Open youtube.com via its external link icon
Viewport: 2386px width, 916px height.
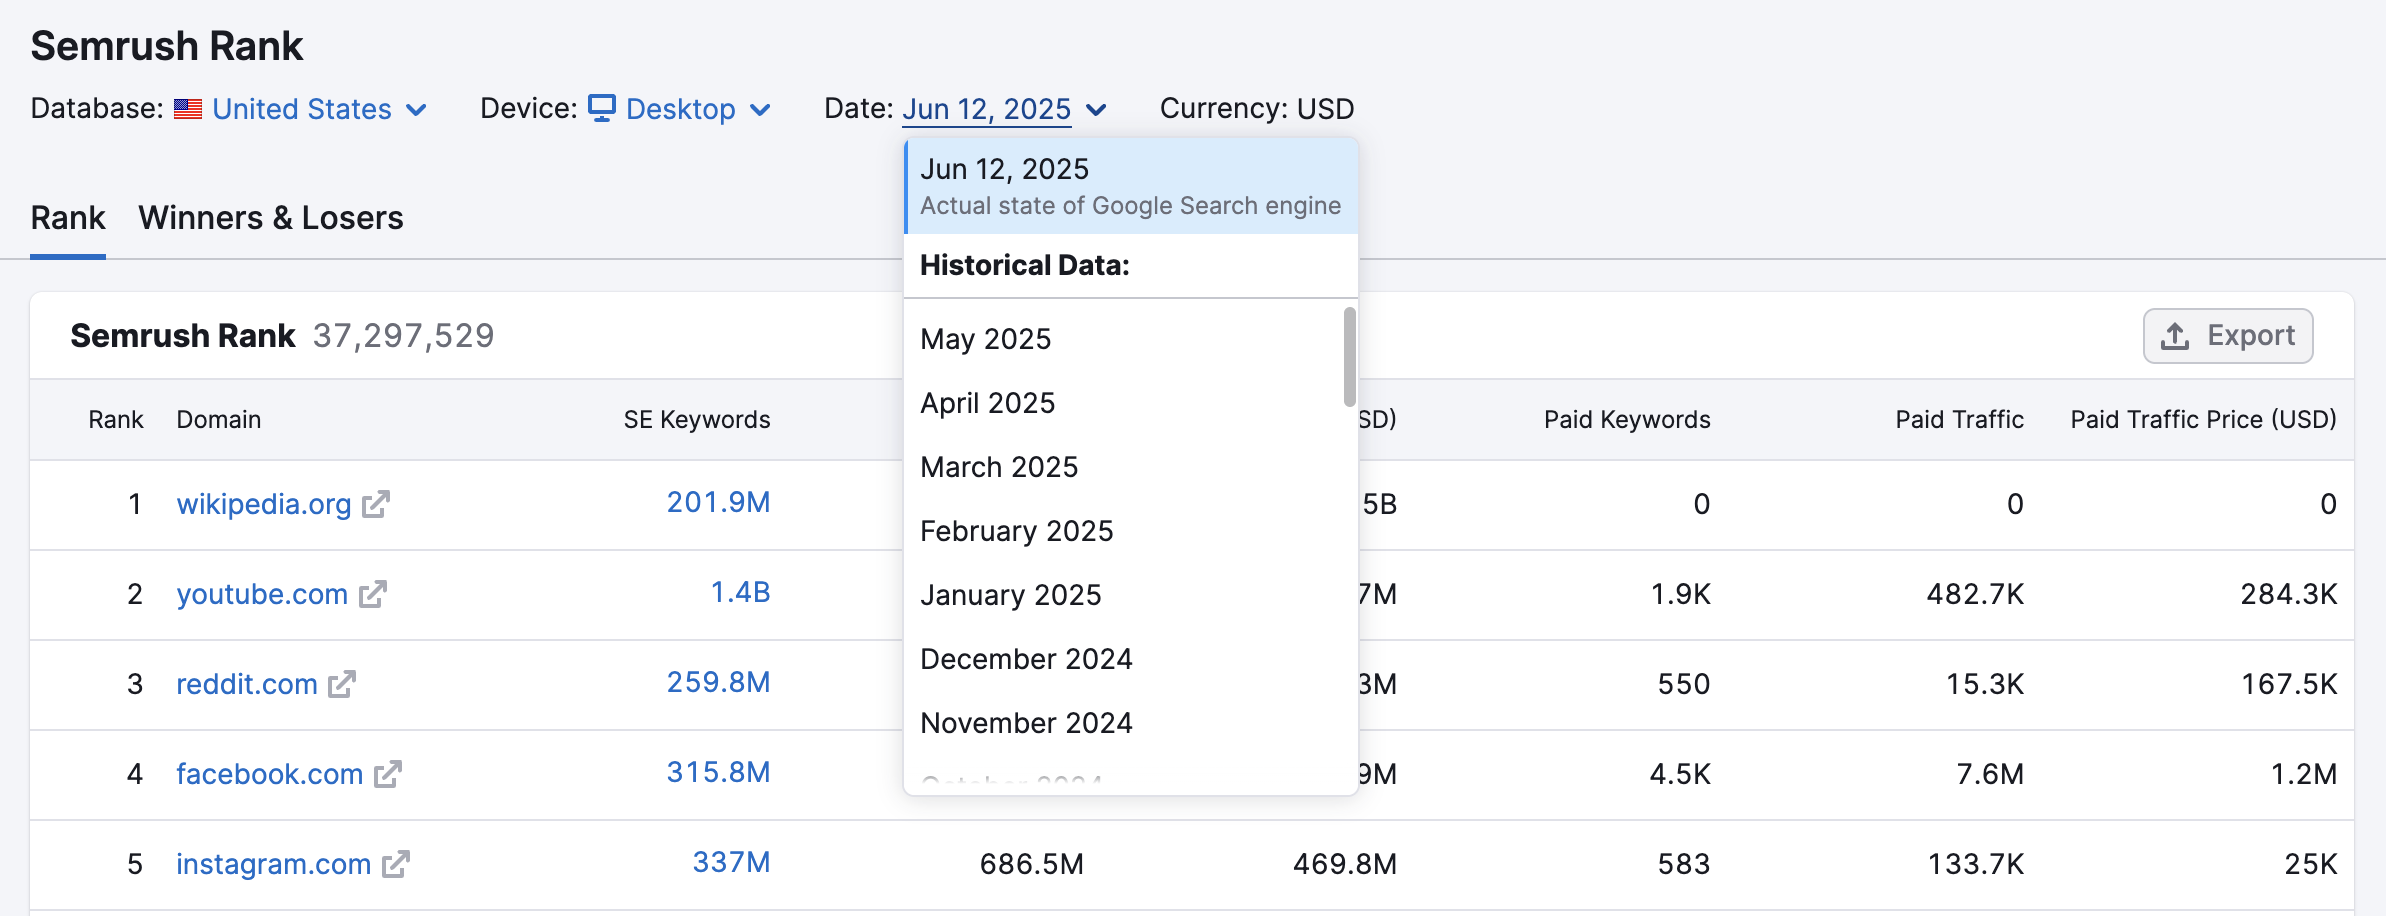pyautogui.click(x=372, y=594)
